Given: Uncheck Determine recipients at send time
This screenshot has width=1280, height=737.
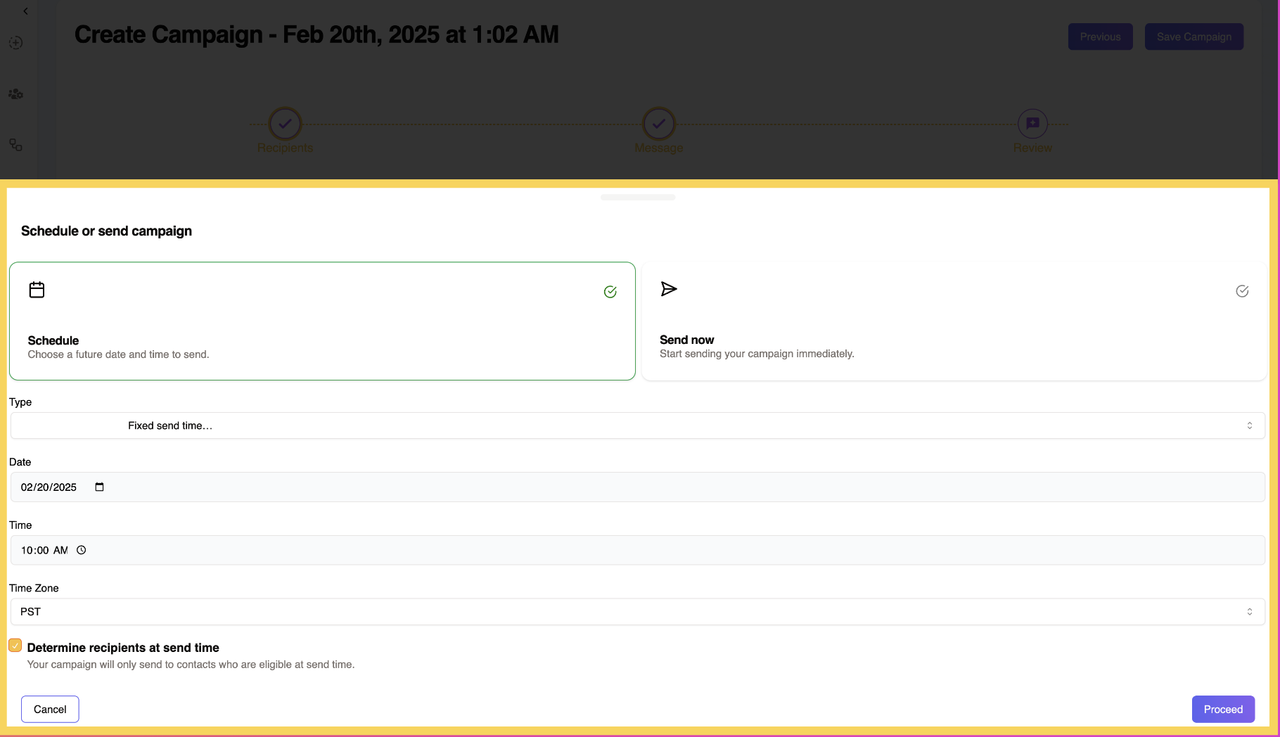Looking at the screenshot, I should pyautogui.click(x=14, y=645).
